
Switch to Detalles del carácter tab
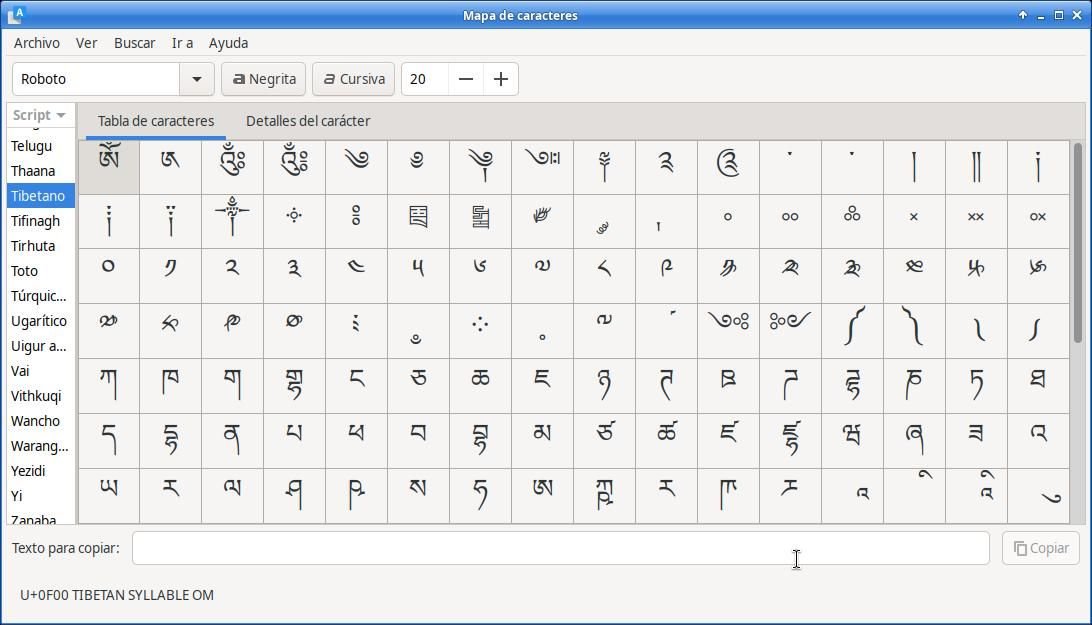(308, 121)
